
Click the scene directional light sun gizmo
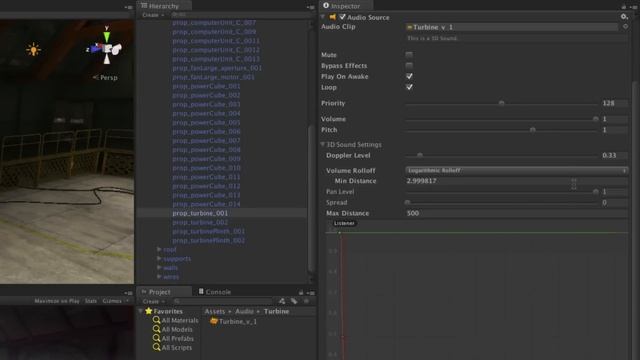33,50
